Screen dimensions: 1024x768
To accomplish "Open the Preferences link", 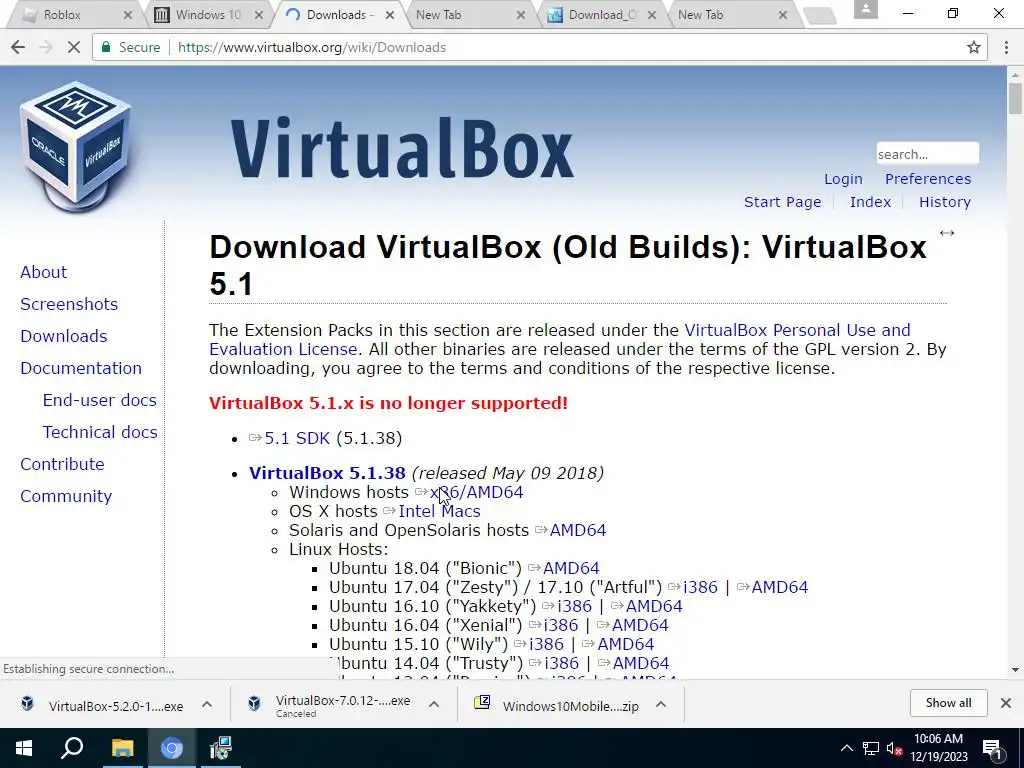I will pos(928,179).
